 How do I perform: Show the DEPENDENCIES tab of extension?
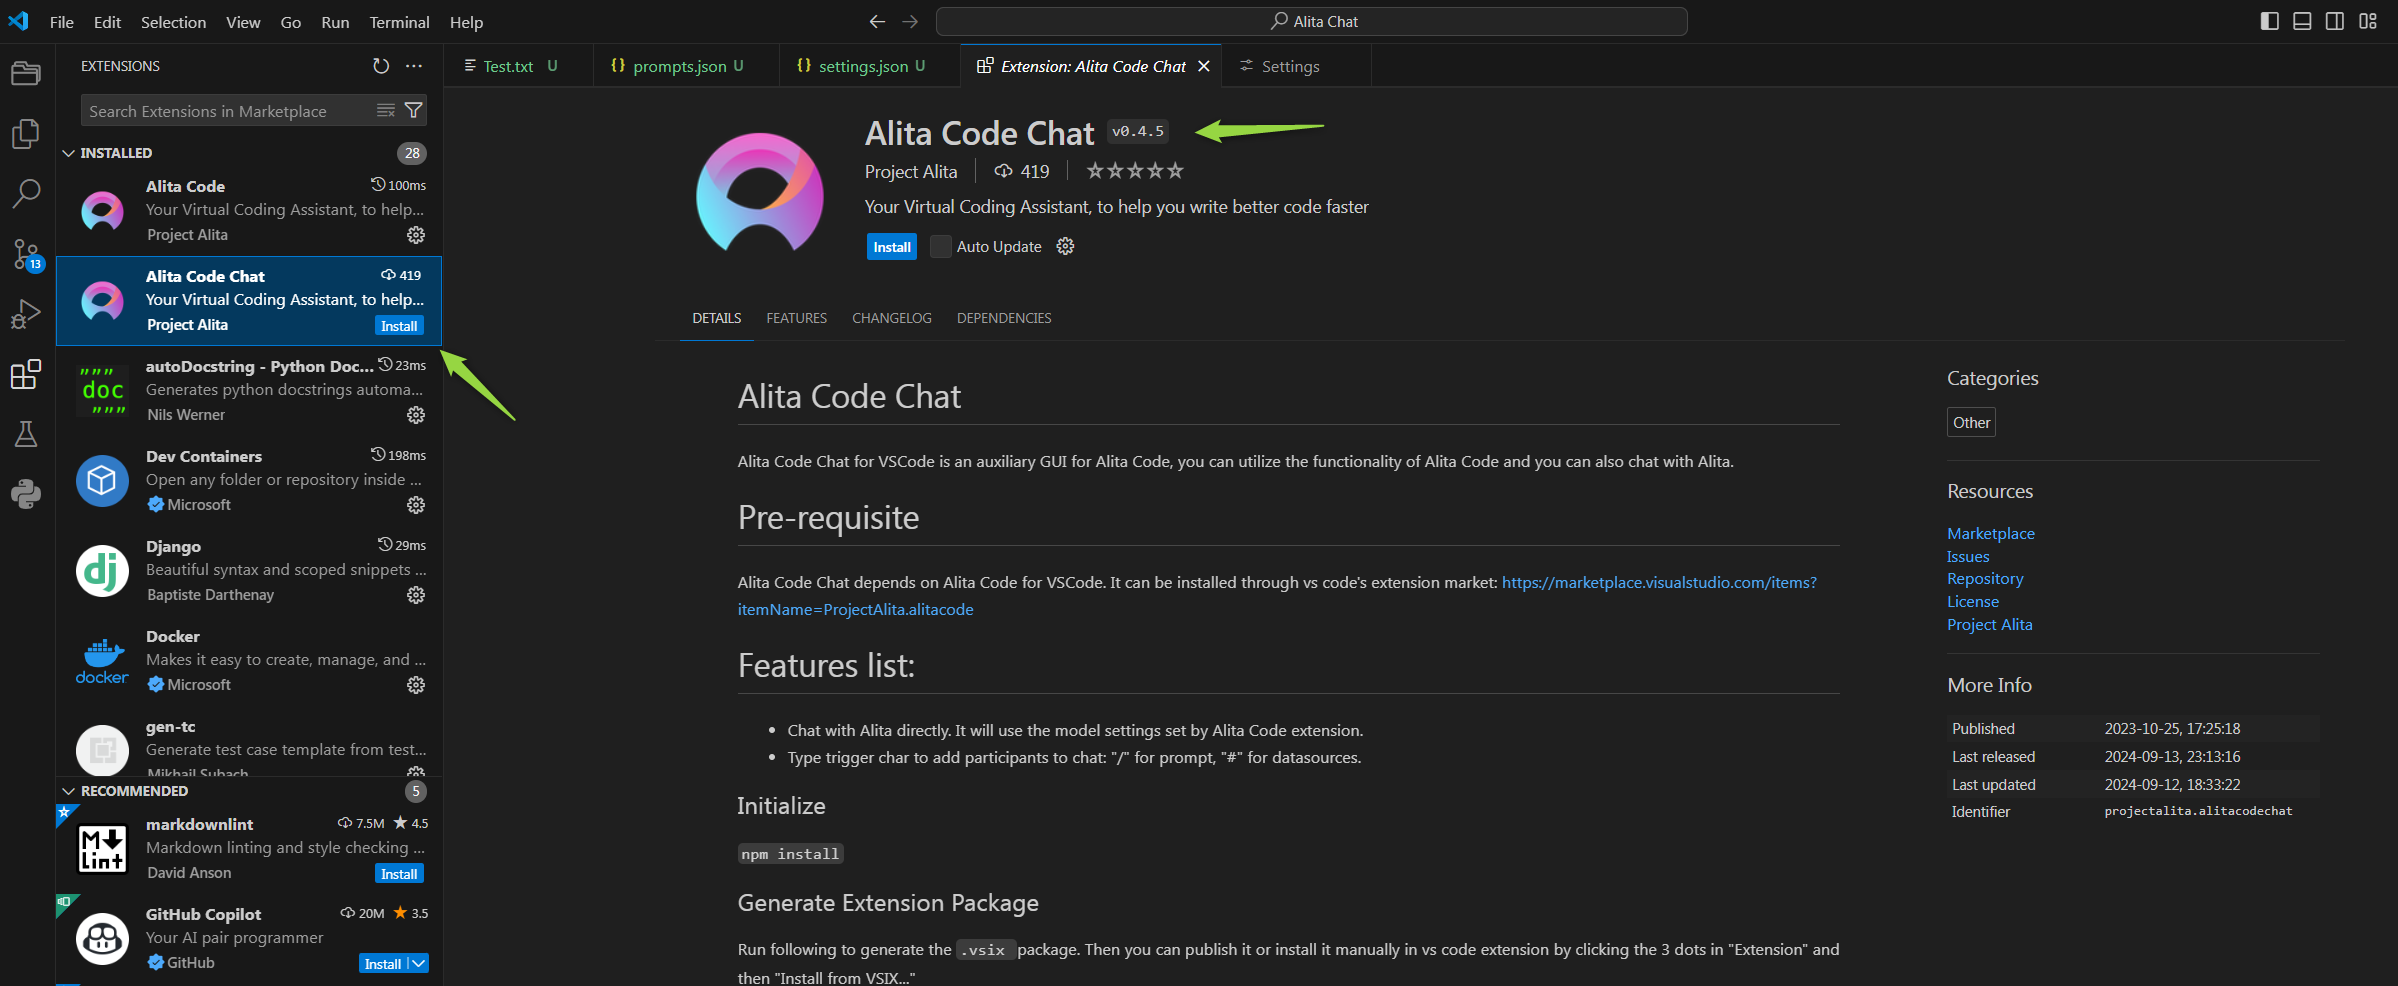[1004, 318]
